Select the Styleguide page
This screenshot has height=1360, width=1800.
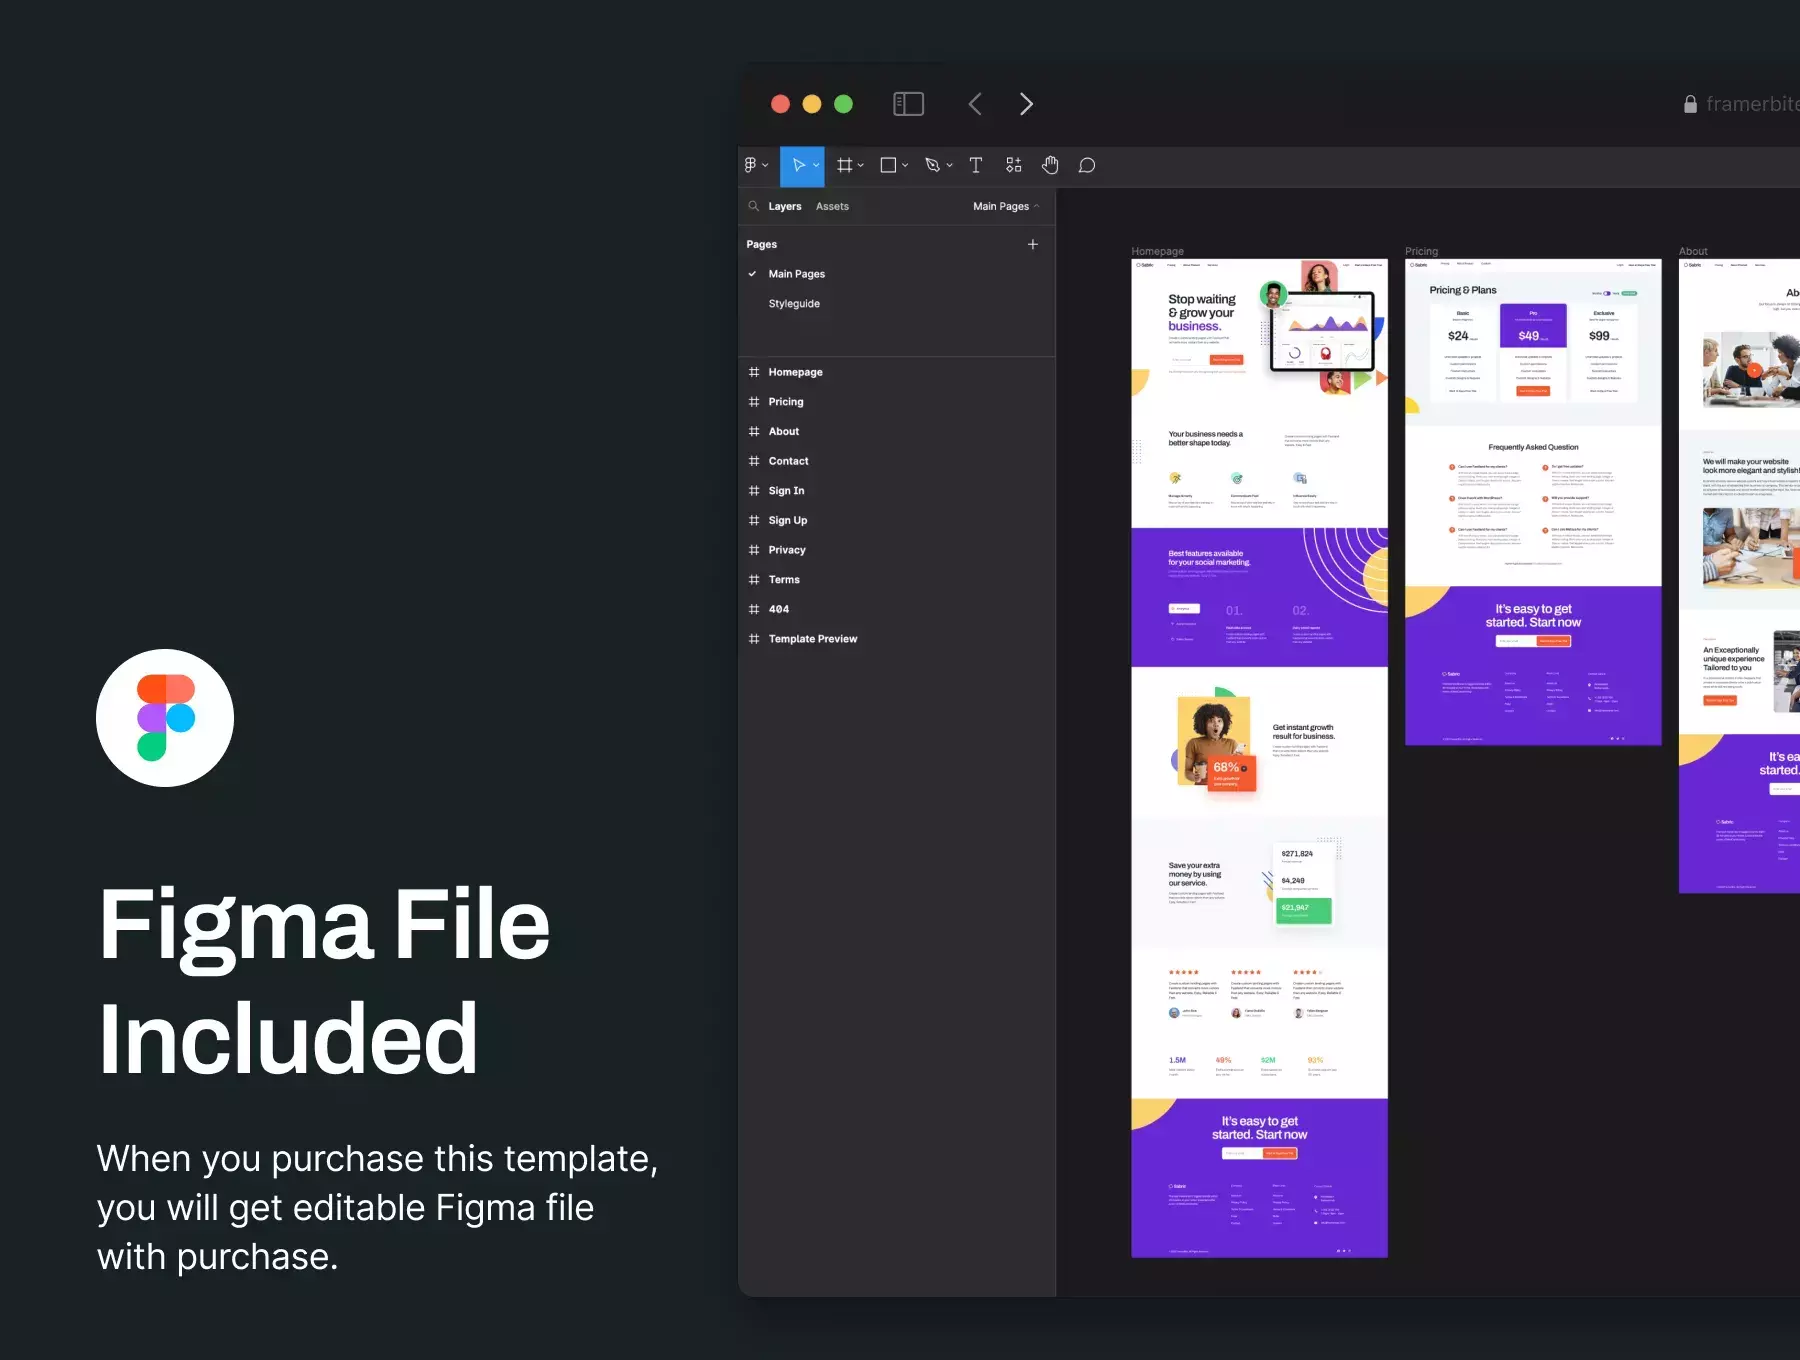(x=794, y=304)
